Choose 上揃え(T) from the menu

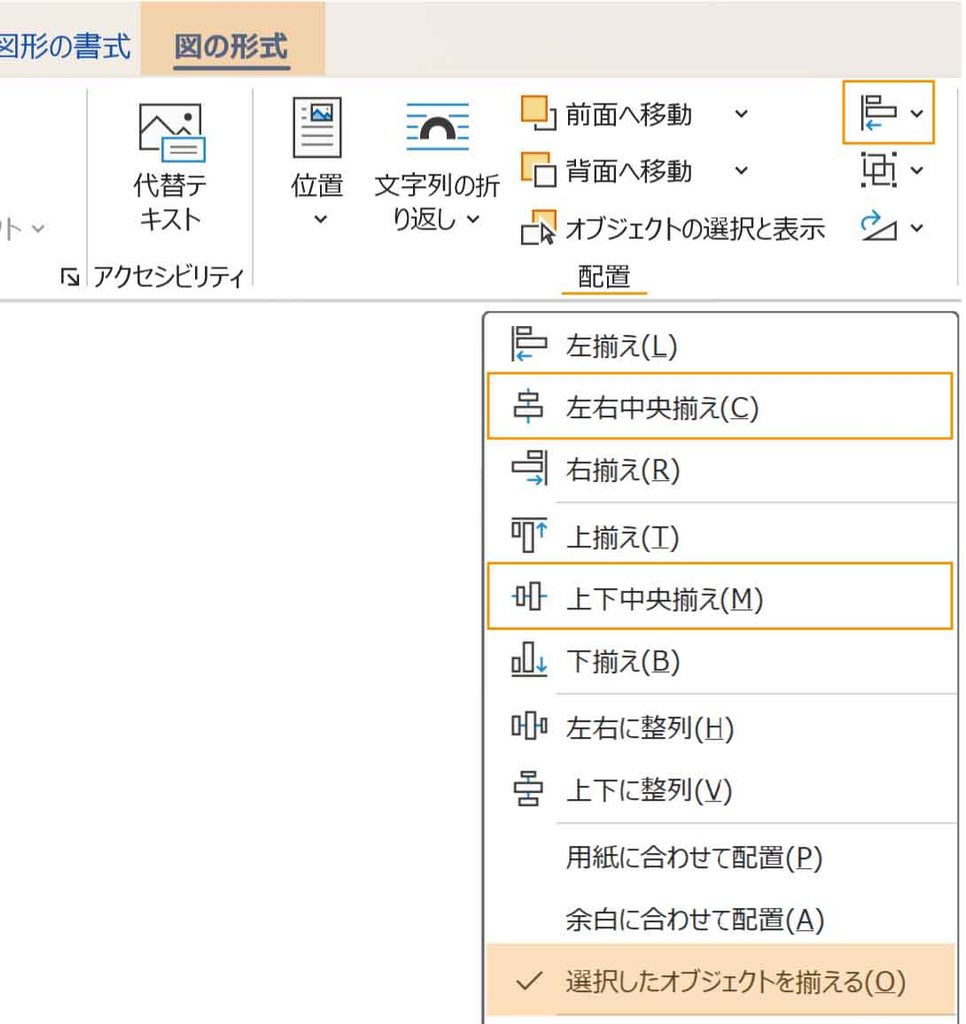coord(720,535)
